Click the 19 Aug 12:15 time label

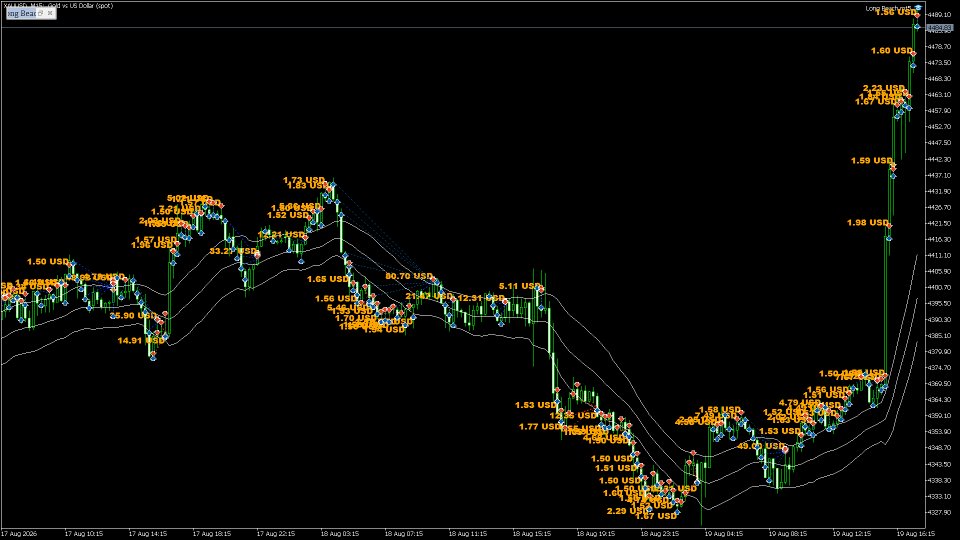coord(851,534)
